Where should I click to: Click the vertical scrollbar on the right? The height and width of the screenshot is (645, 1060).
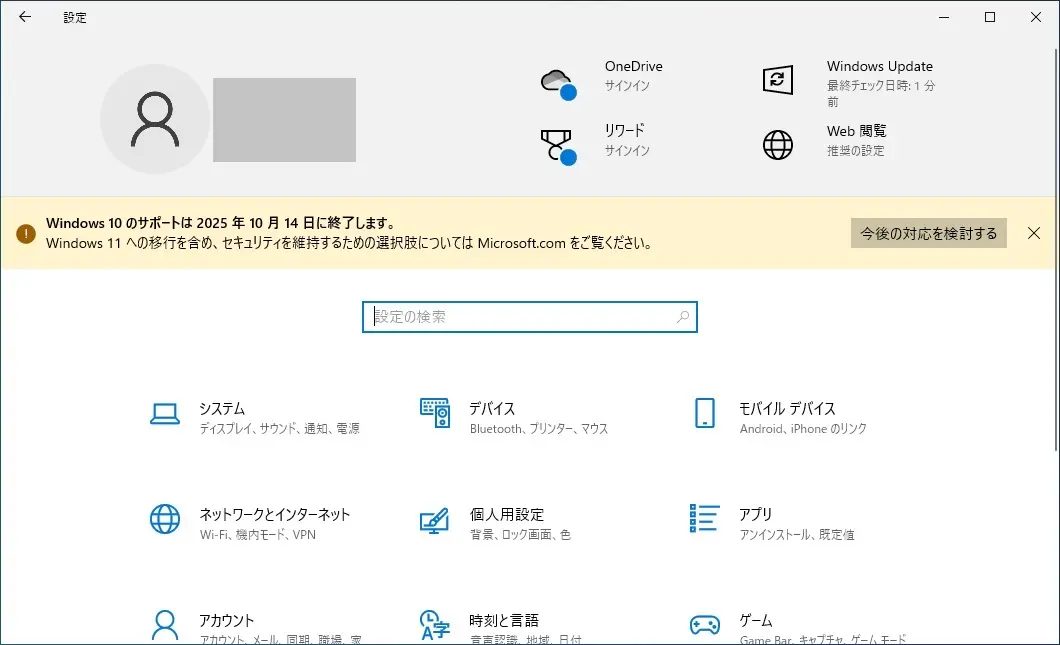1056,249
